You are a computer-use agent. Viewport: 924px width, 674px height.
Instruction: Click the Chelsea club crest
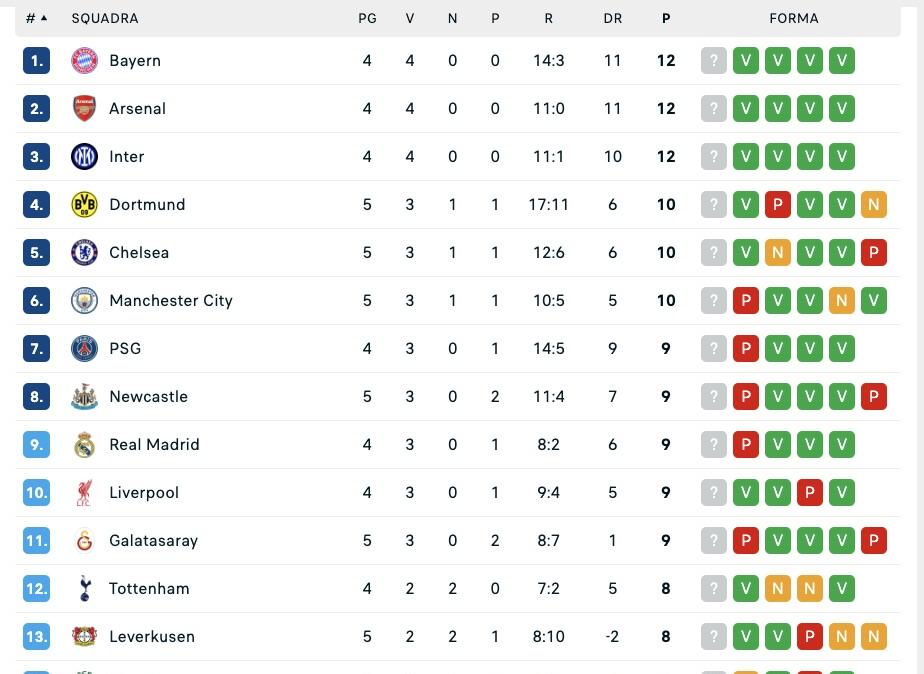click(85, 252)
